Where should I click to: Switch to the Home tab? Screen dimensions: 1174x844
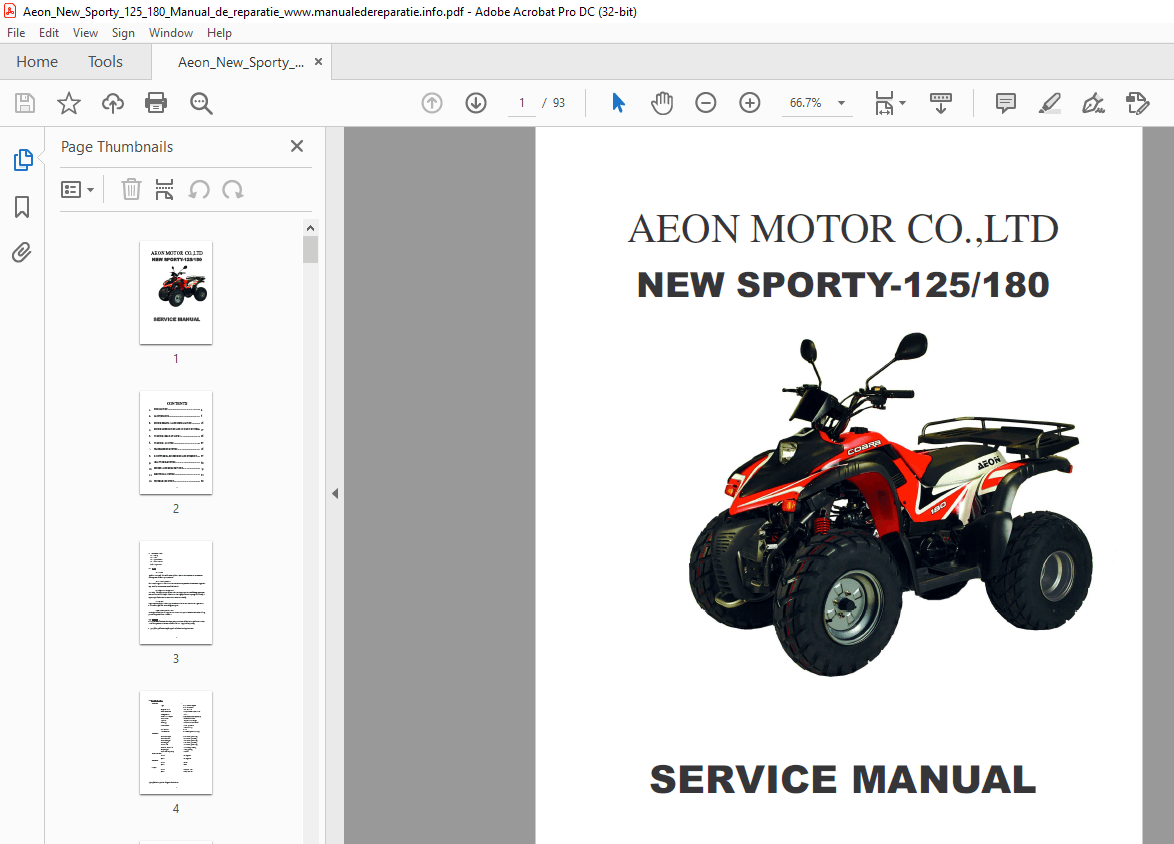37,61
